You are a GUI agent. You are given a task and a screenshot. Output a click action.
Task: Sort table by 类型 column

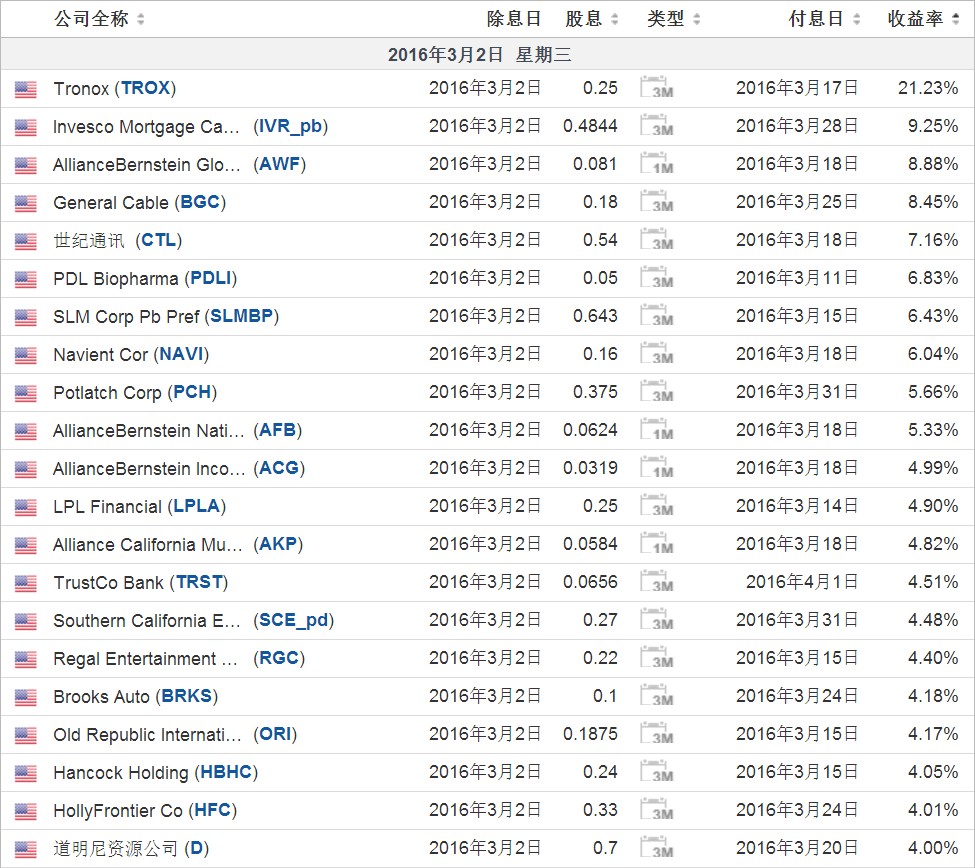pyautogui.click(x=673, y=19)
